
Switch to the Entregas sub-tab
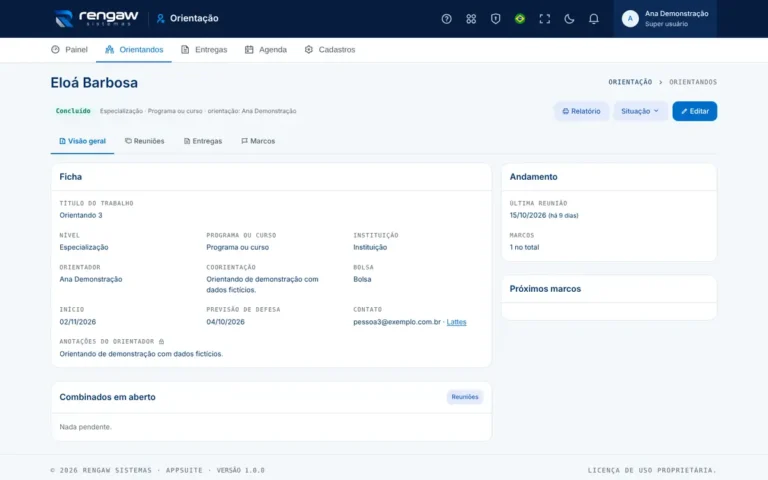[x=203, y=141]
